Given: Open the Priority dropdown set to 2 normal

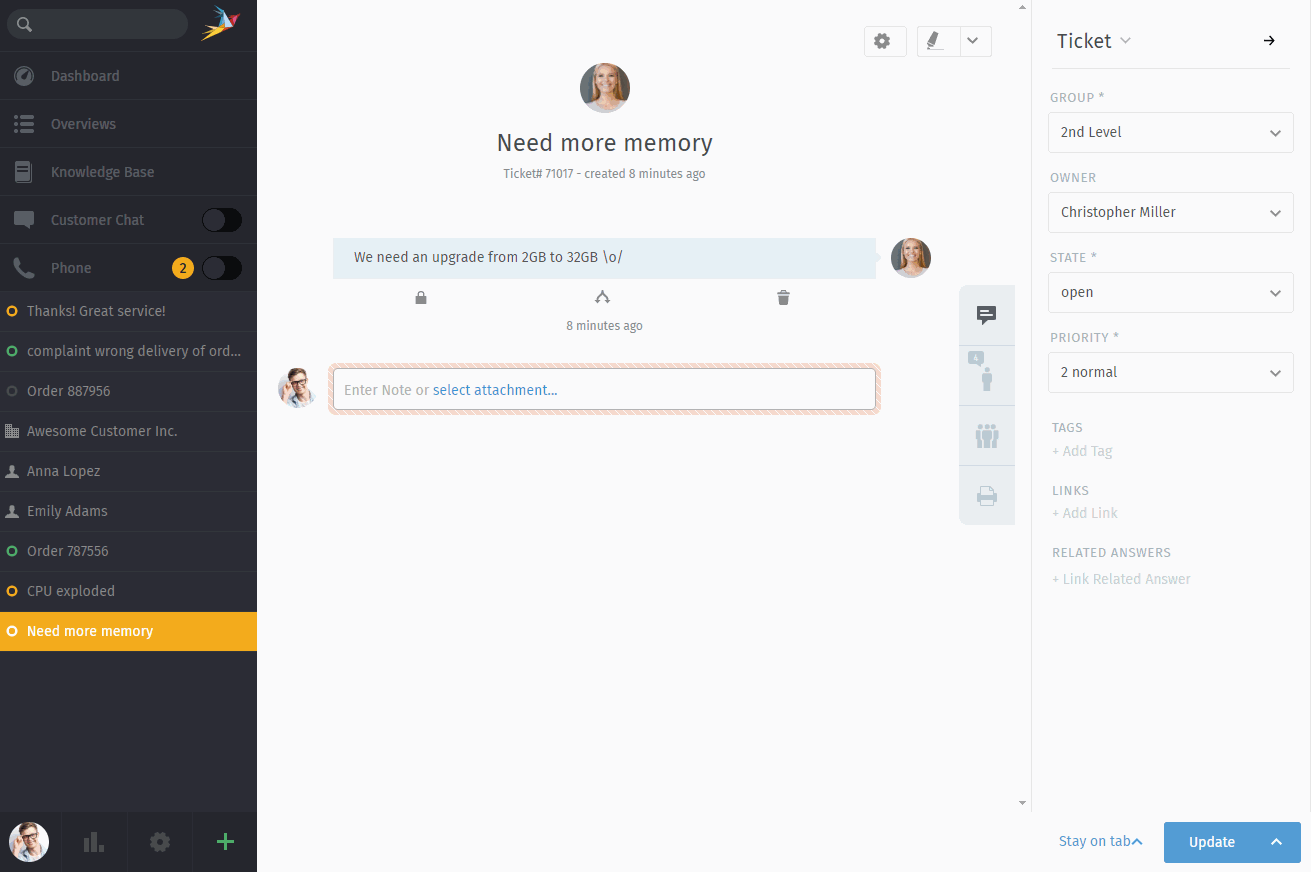Looking at the screenshot, I should pos(1170,372).
